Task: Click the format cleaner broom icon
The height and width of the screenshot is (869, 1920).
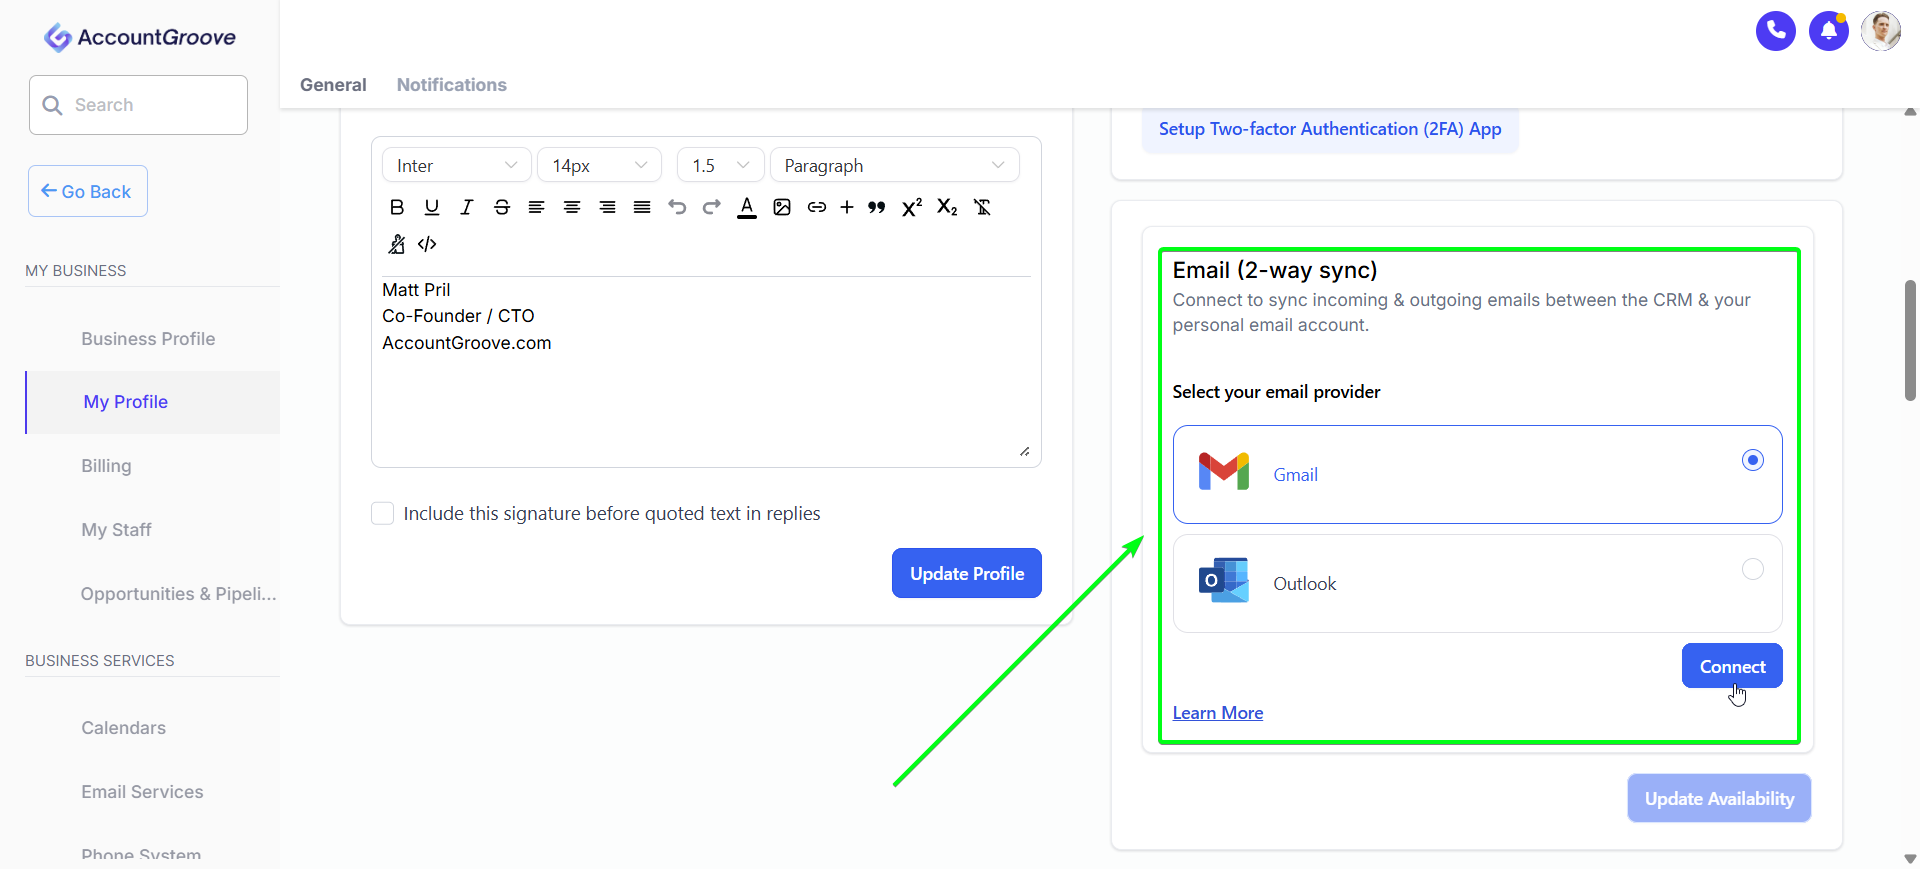Action: [x=397, y=244]
